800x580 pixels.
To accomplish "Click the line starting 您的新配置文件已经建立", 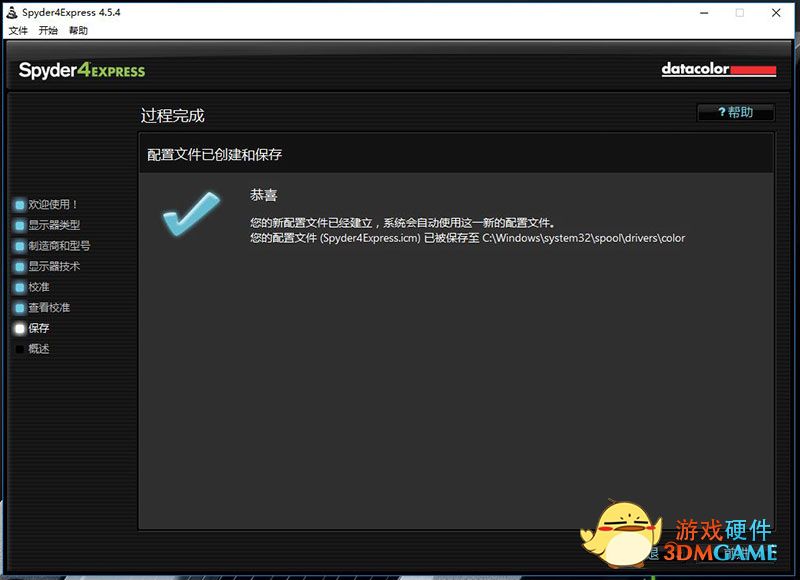I will coord(402,223).
